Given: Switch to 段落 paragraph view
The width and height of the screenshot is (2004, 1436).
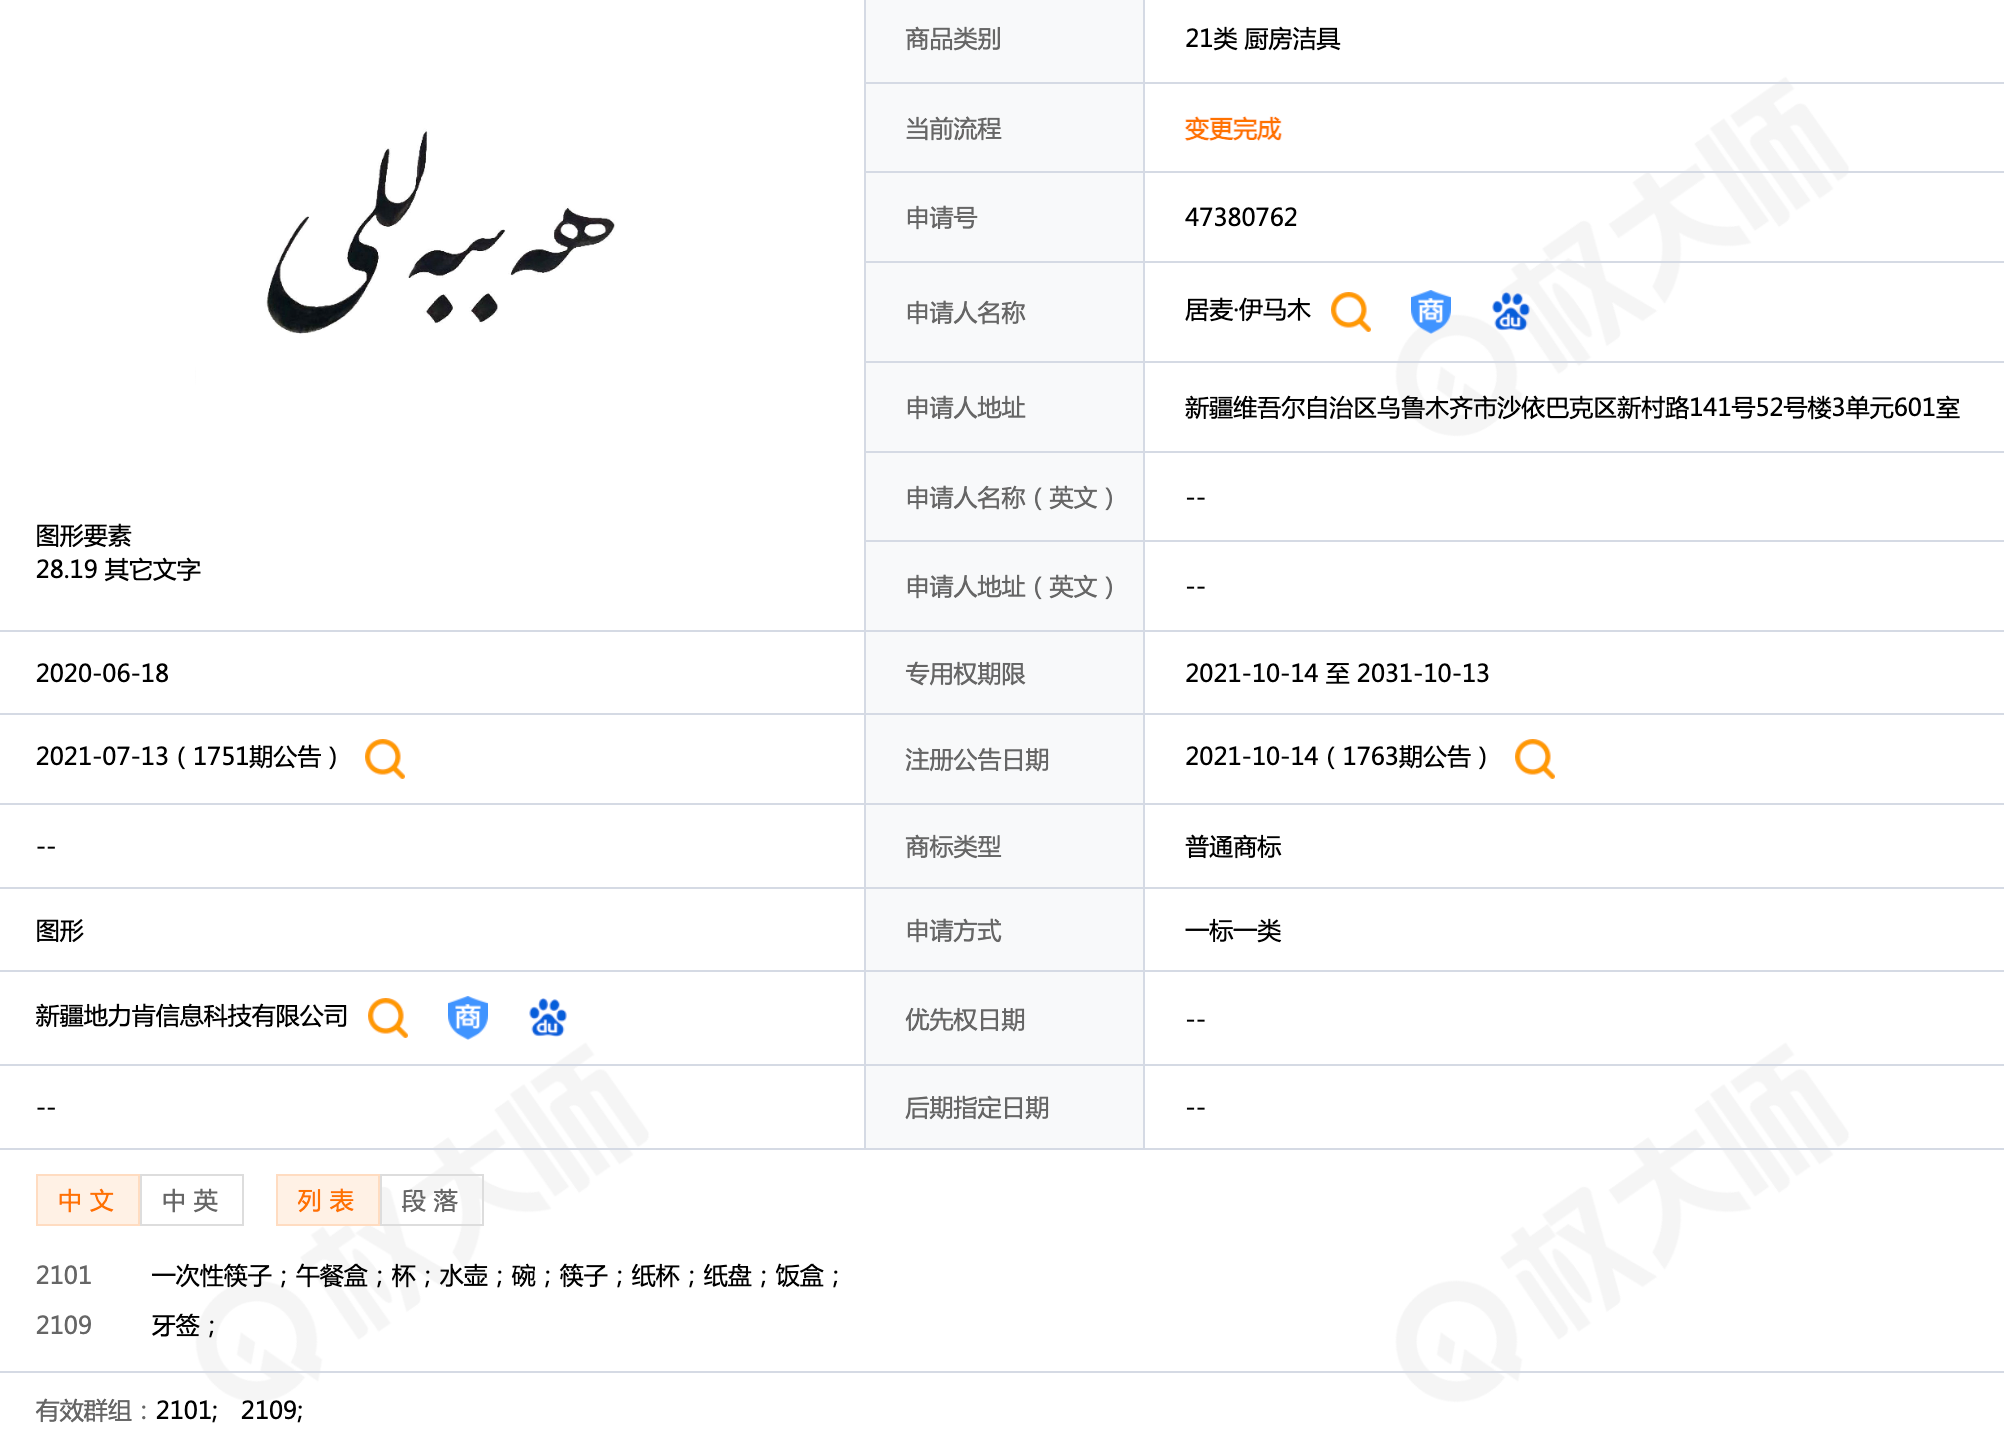Looking at the screenshot, I should click(431, 1200).
